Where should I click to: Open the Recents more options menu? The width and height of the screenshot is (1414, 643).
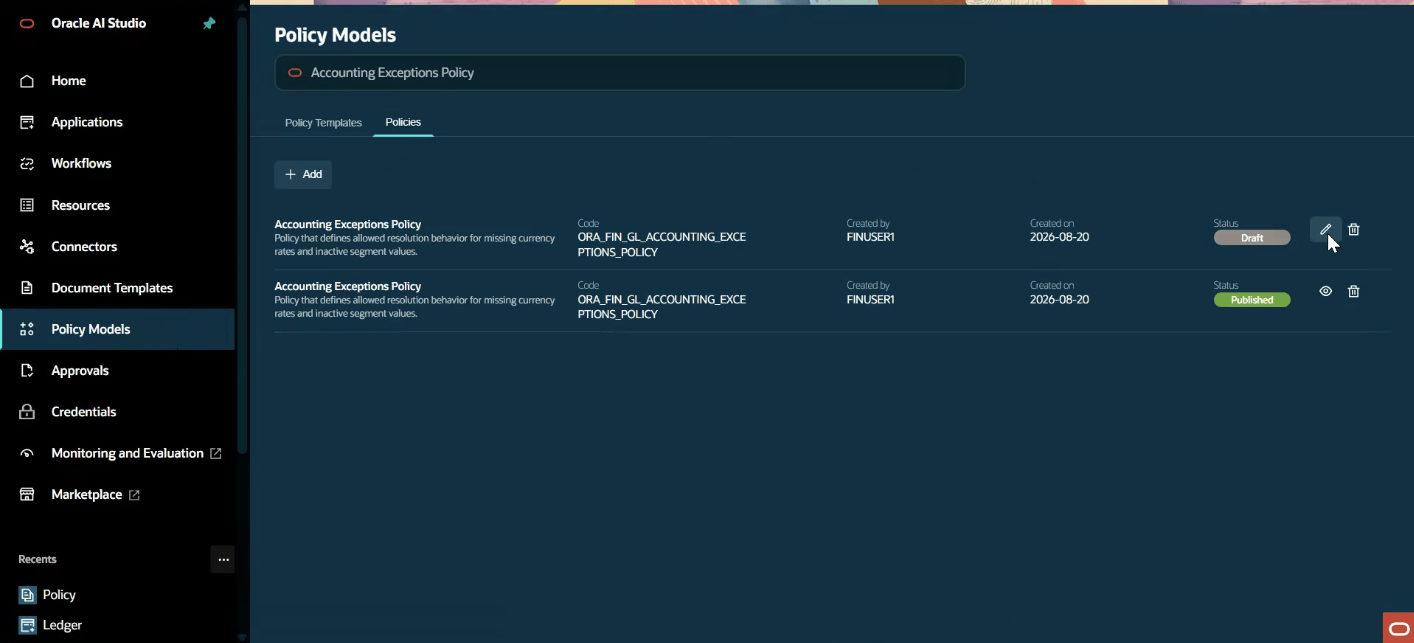(223, 559)
